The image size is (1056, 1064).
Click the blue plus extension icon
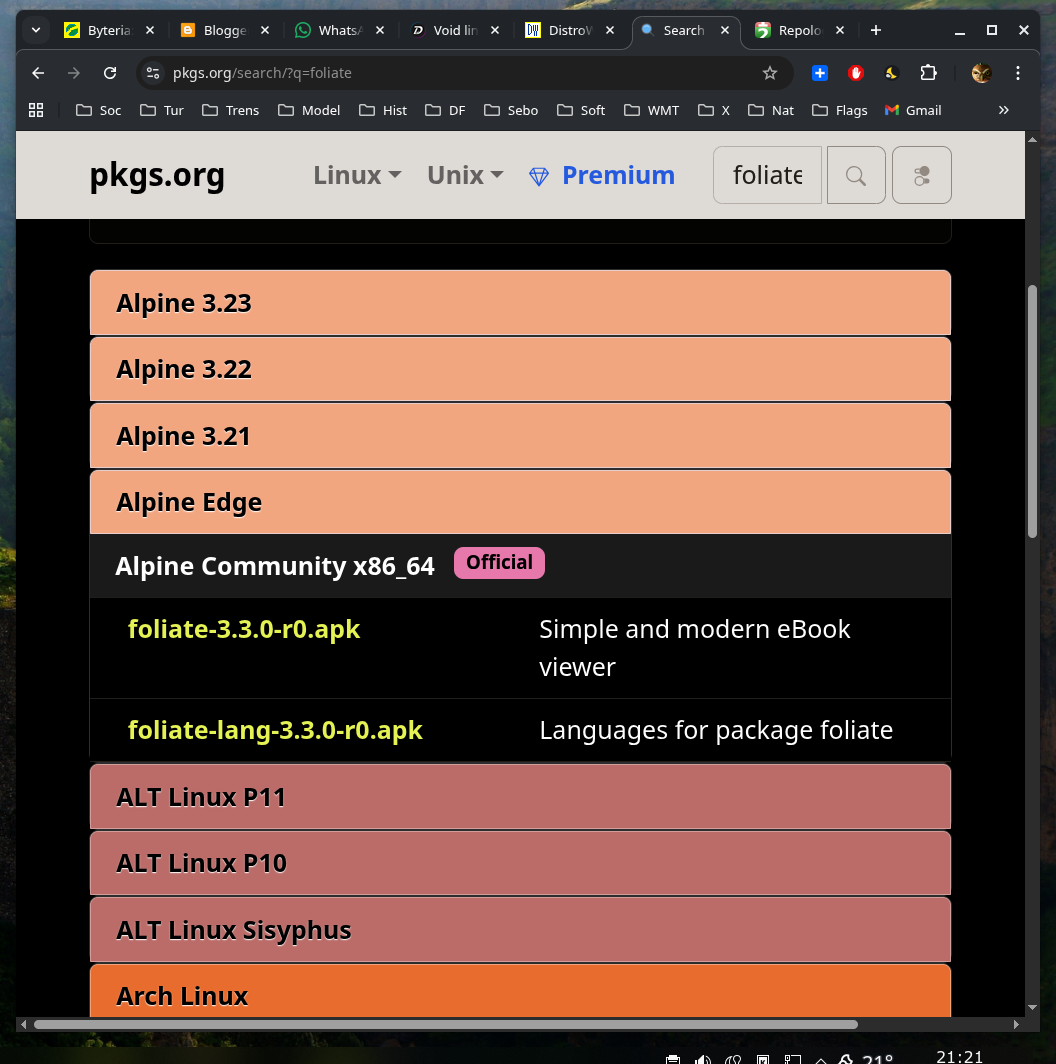(820, 73)
